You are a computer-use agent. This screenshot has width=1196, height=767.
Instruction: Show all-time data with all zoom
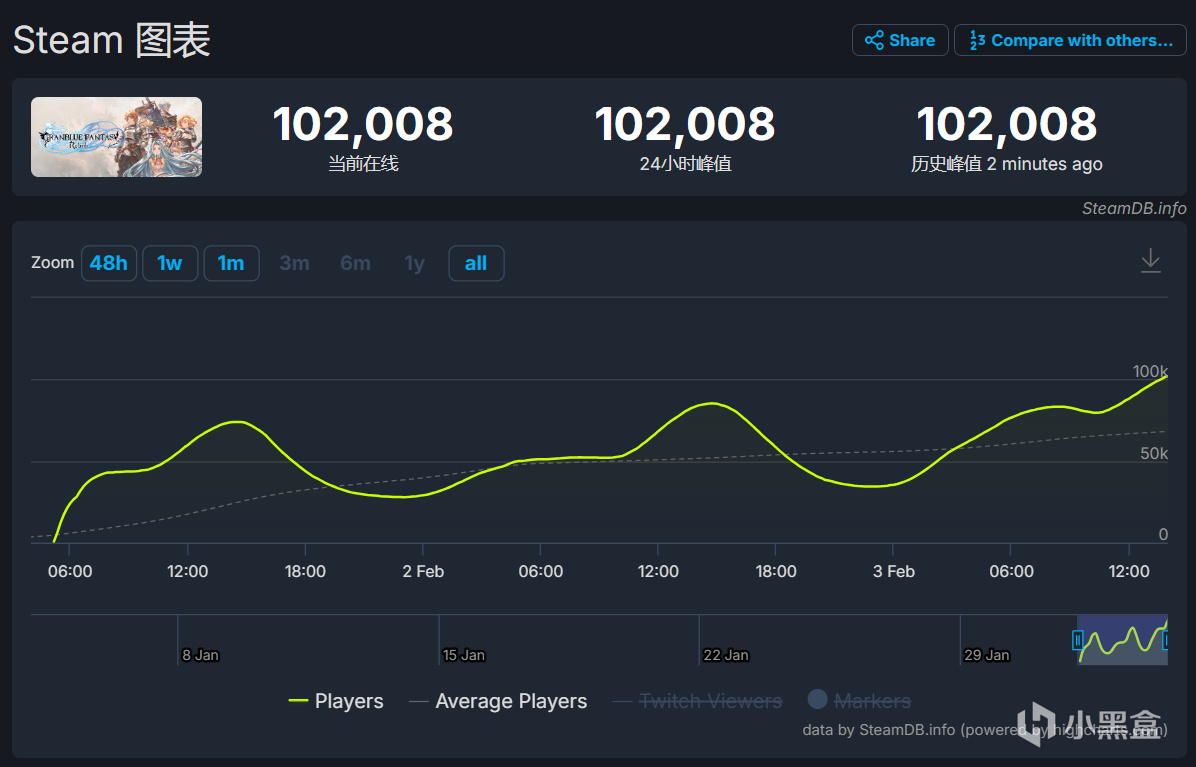(476, 263)
